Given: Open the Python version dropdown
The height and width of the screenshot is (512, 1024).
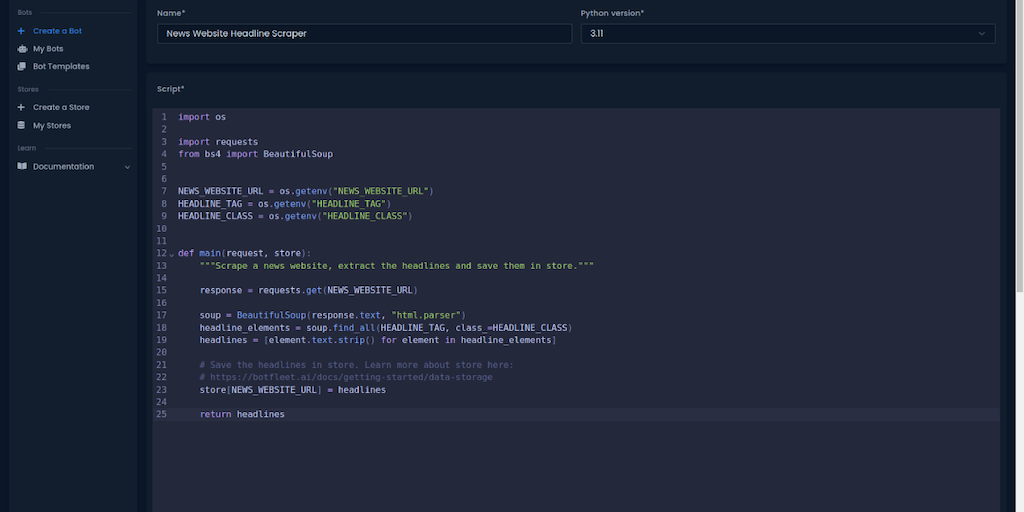Looking at the screenshot, I should click(787, 33).
